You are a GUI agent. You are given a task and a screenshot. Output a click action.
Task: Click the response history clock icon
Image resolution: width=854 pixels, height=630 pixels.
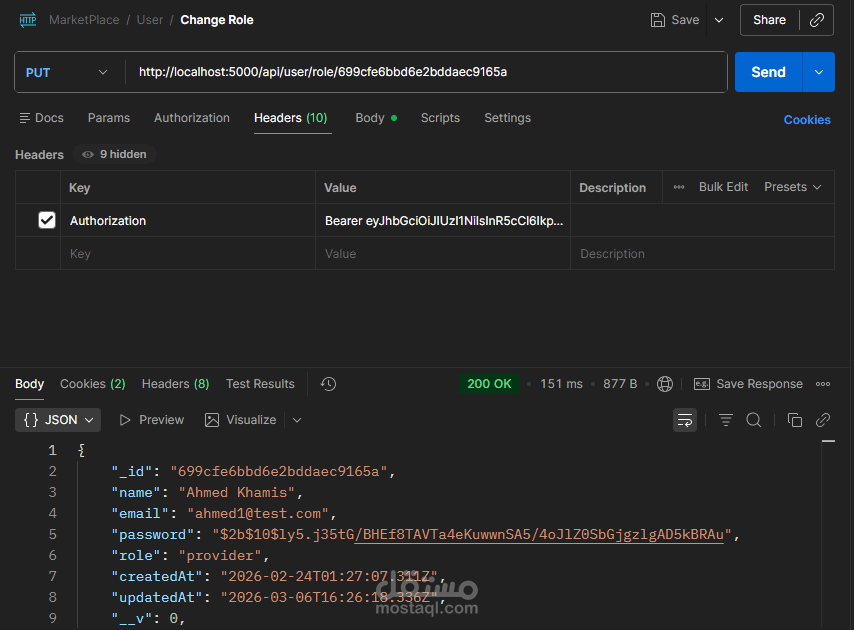point(328,384)
